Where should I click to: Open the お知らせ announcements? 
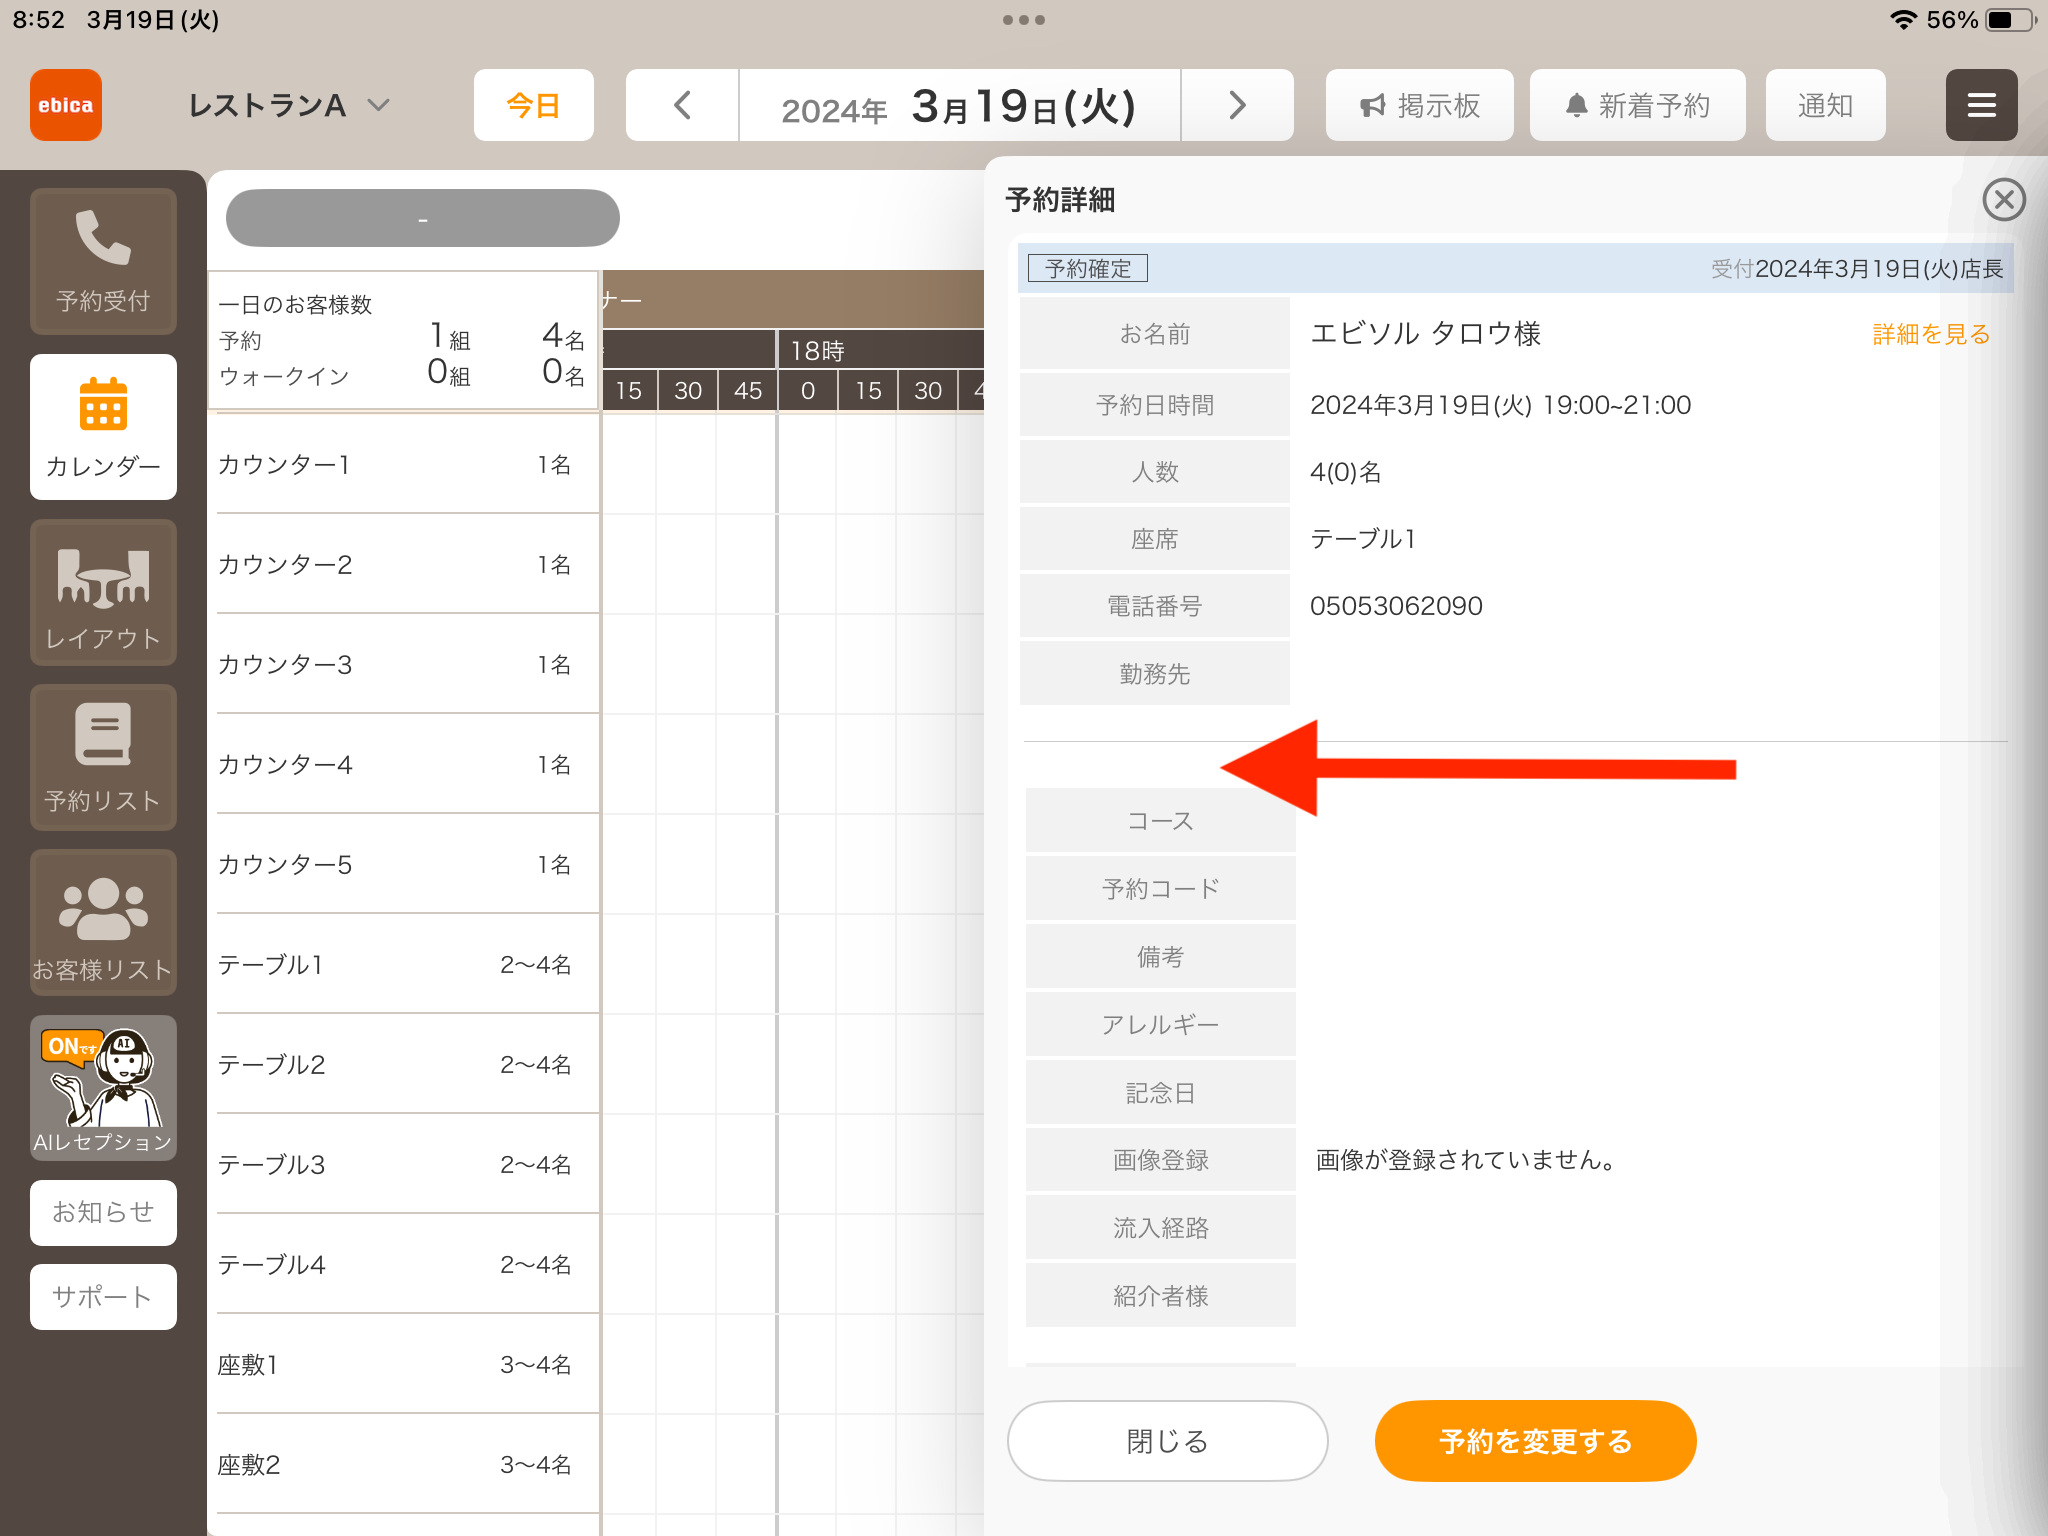[103, 1212]
